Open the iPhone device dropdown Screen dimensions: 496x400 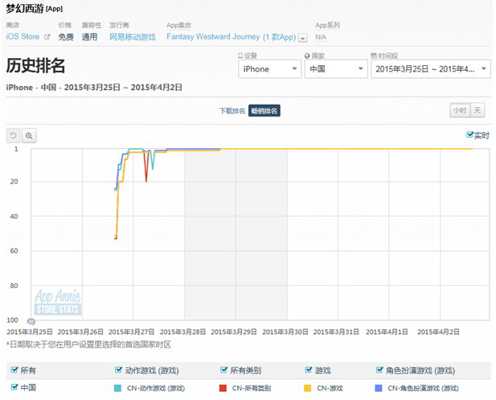(270, 69)
